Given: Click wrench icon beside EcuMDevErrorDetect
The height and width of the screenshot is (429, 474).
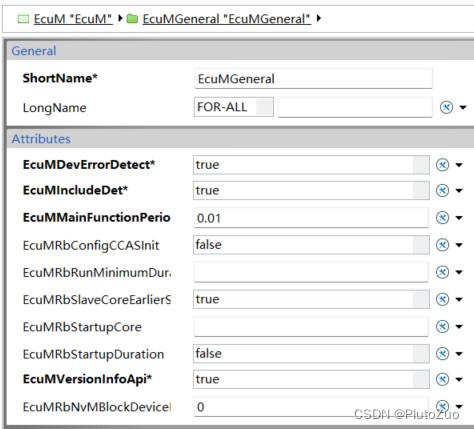Looking at the screenshot, I should coord(442,165).
